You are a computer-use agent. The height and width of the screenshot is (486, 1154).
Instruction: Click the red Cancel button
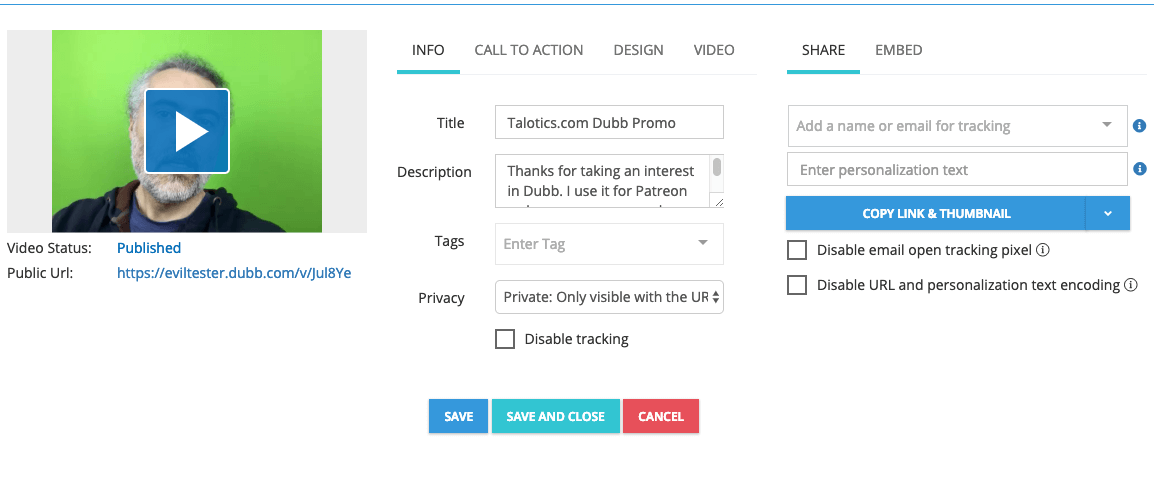[660, 417]
